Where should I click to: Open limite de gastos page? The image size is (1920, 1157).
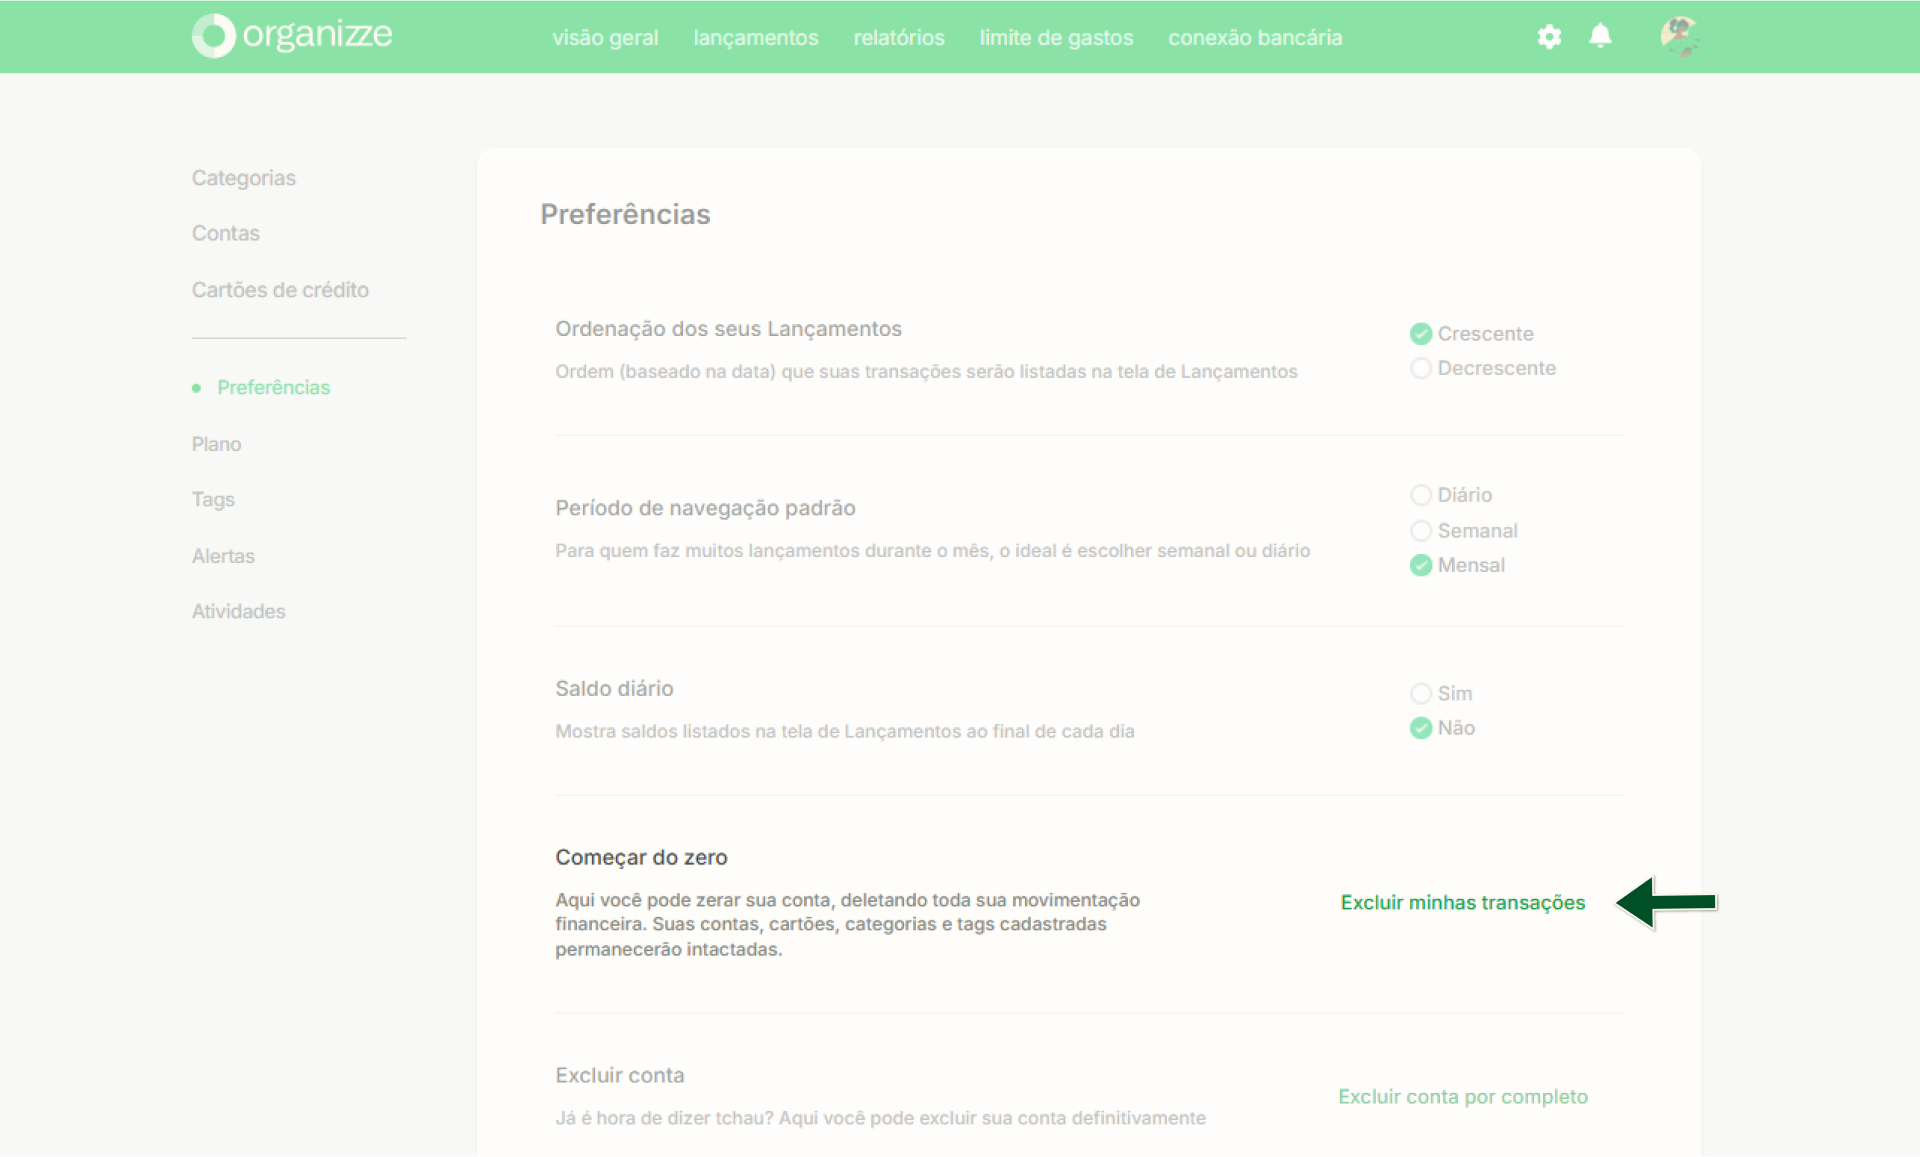pos(1056,37)
